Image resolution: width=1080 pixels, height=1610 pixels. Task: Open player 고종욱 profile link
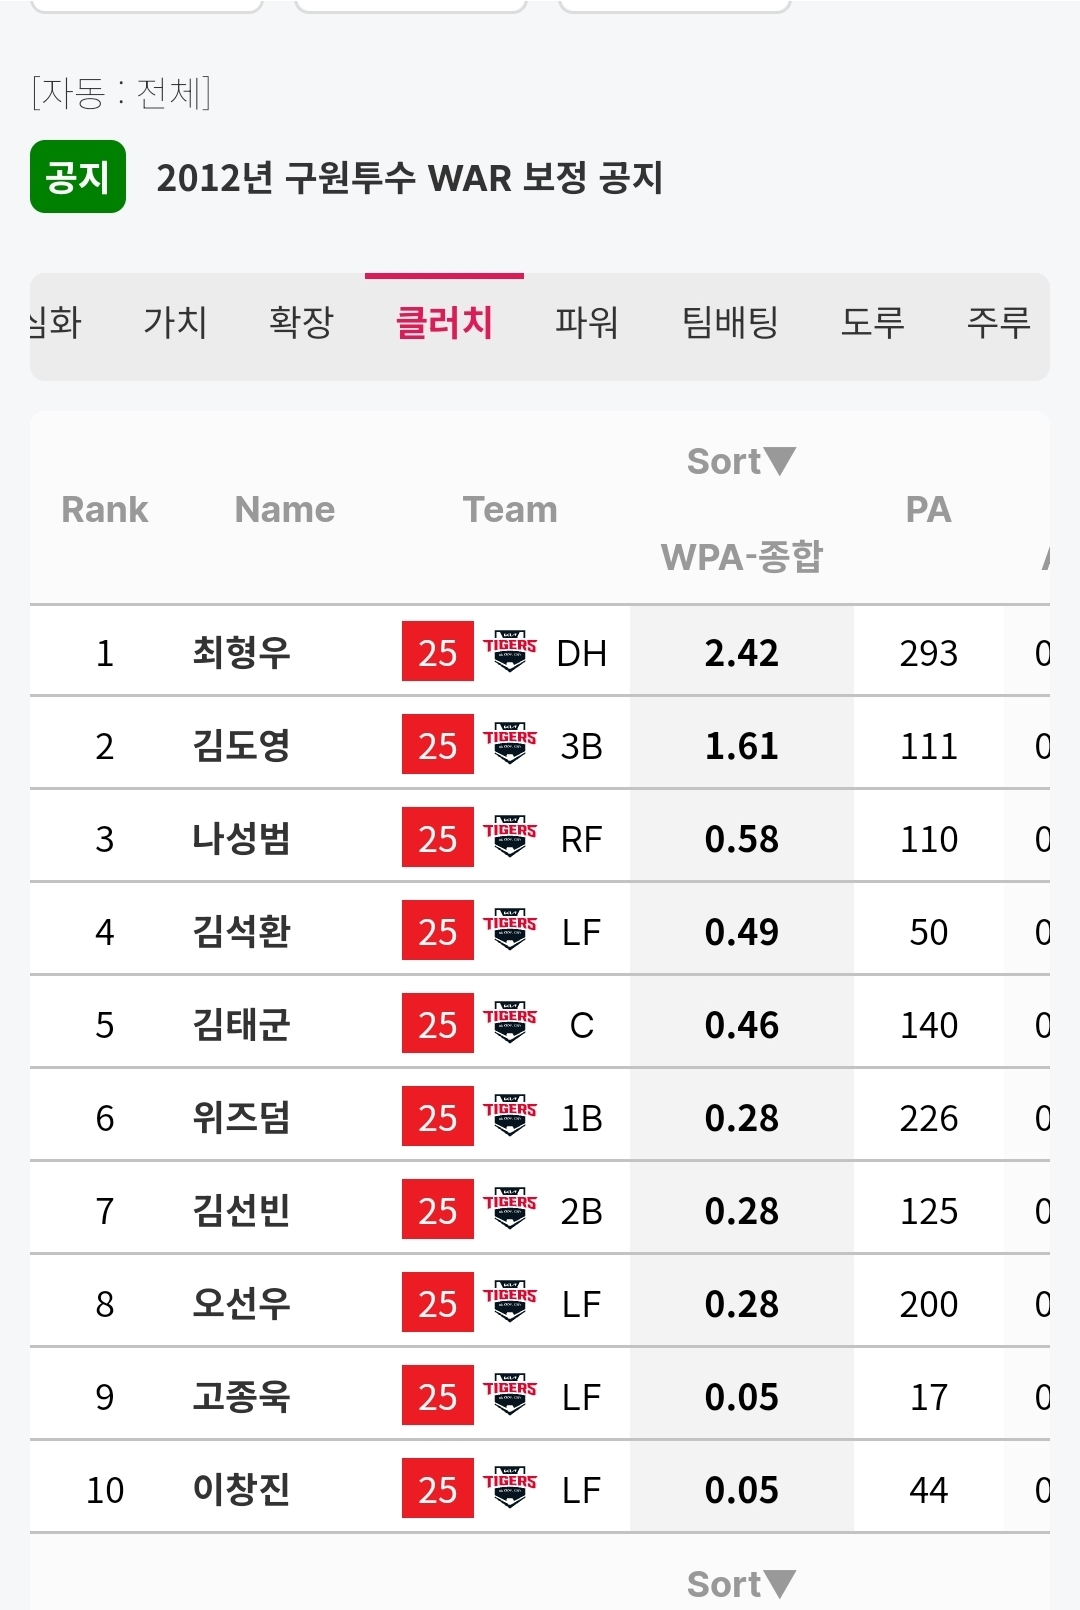point(241,1396)
